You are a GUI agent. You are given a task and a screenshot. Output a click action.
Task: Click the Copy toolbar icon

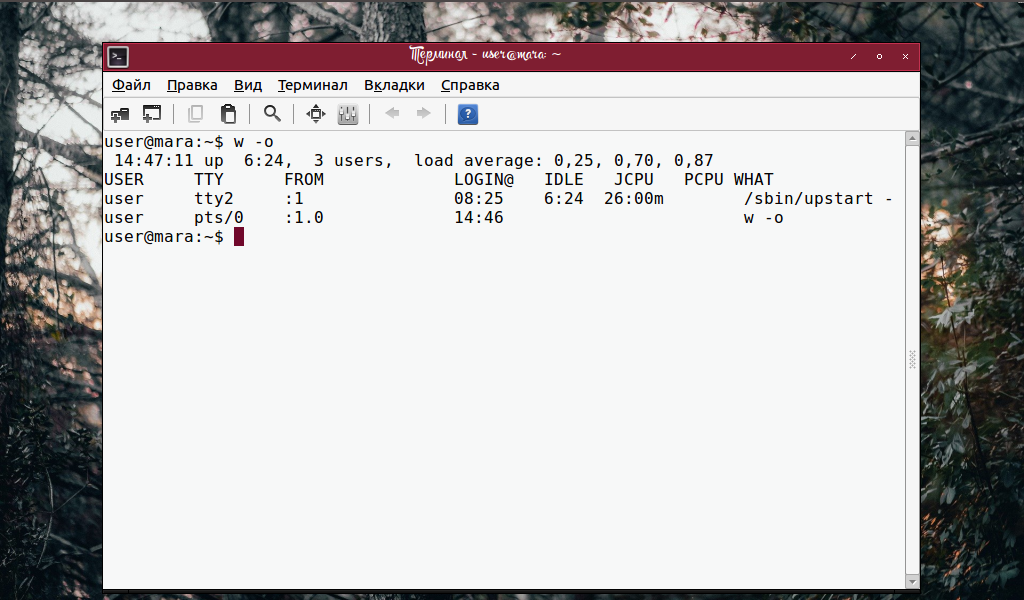[x=195, y=113]
